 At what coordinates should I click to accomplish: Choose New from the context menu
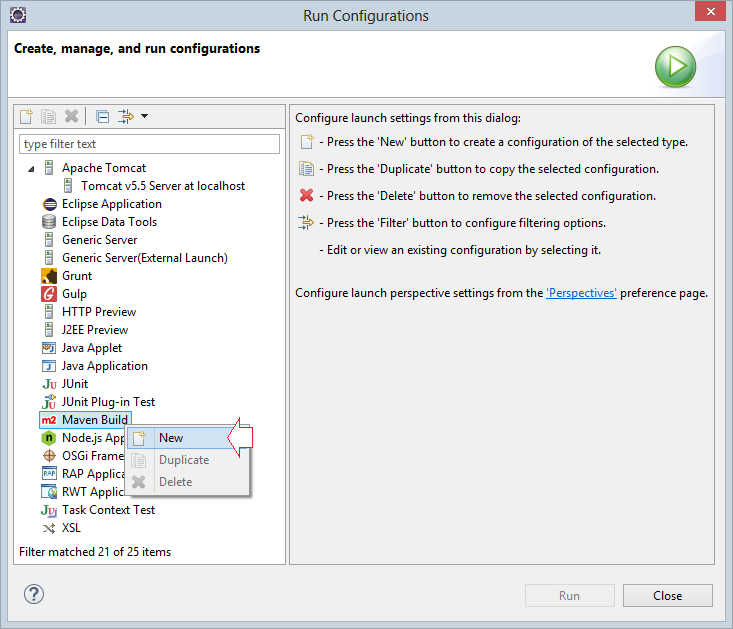(187, 438)
